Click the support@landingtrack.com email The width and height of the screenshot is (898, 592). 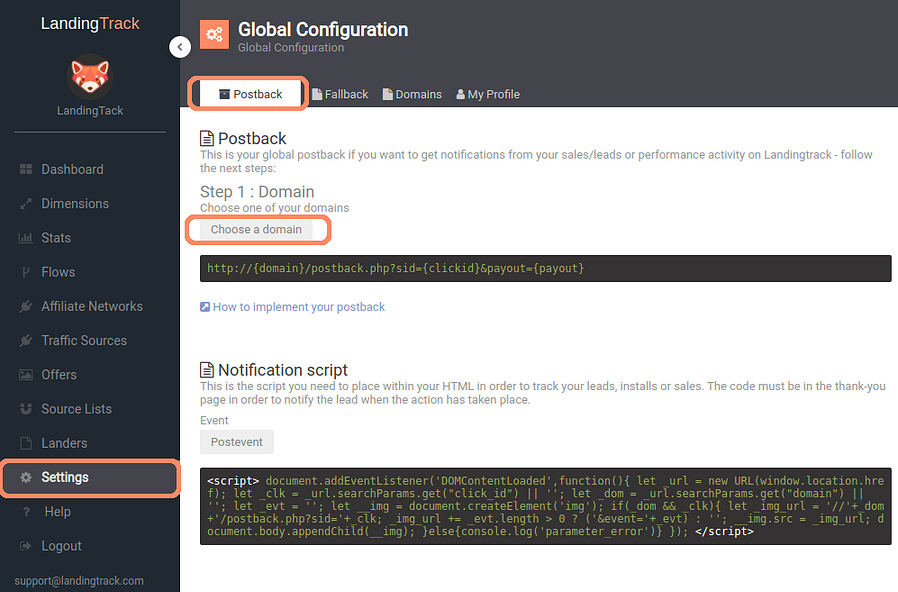(x=79, y=581)
